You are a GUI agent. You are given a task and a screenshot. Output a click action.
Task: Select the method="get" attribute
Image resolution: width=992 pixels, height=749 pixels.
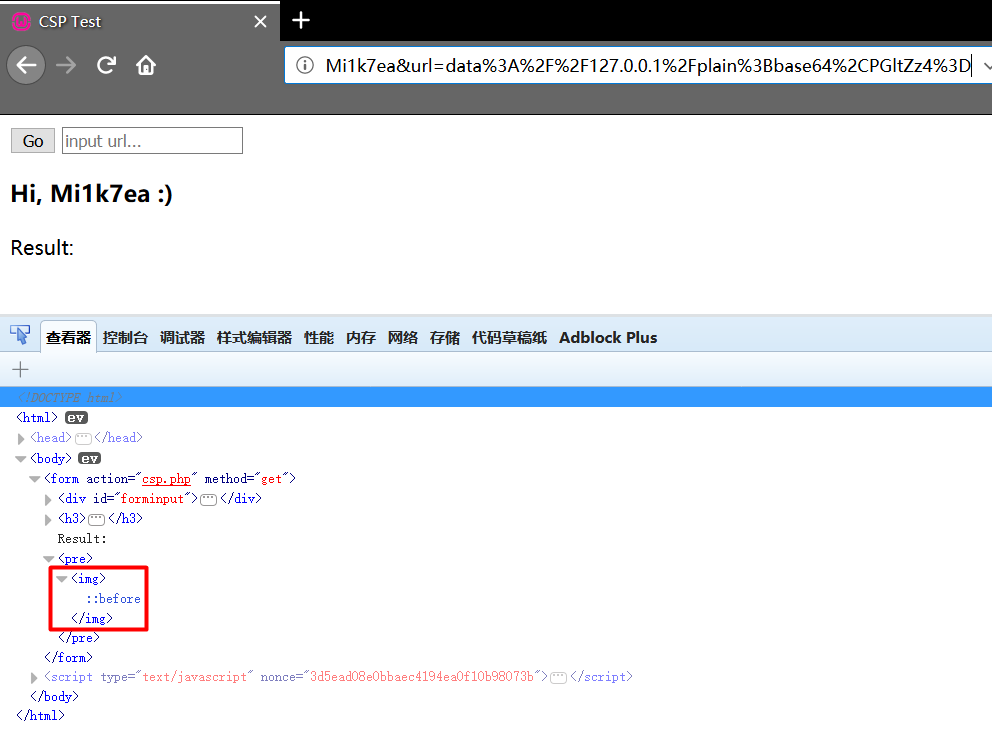[247, 479]
